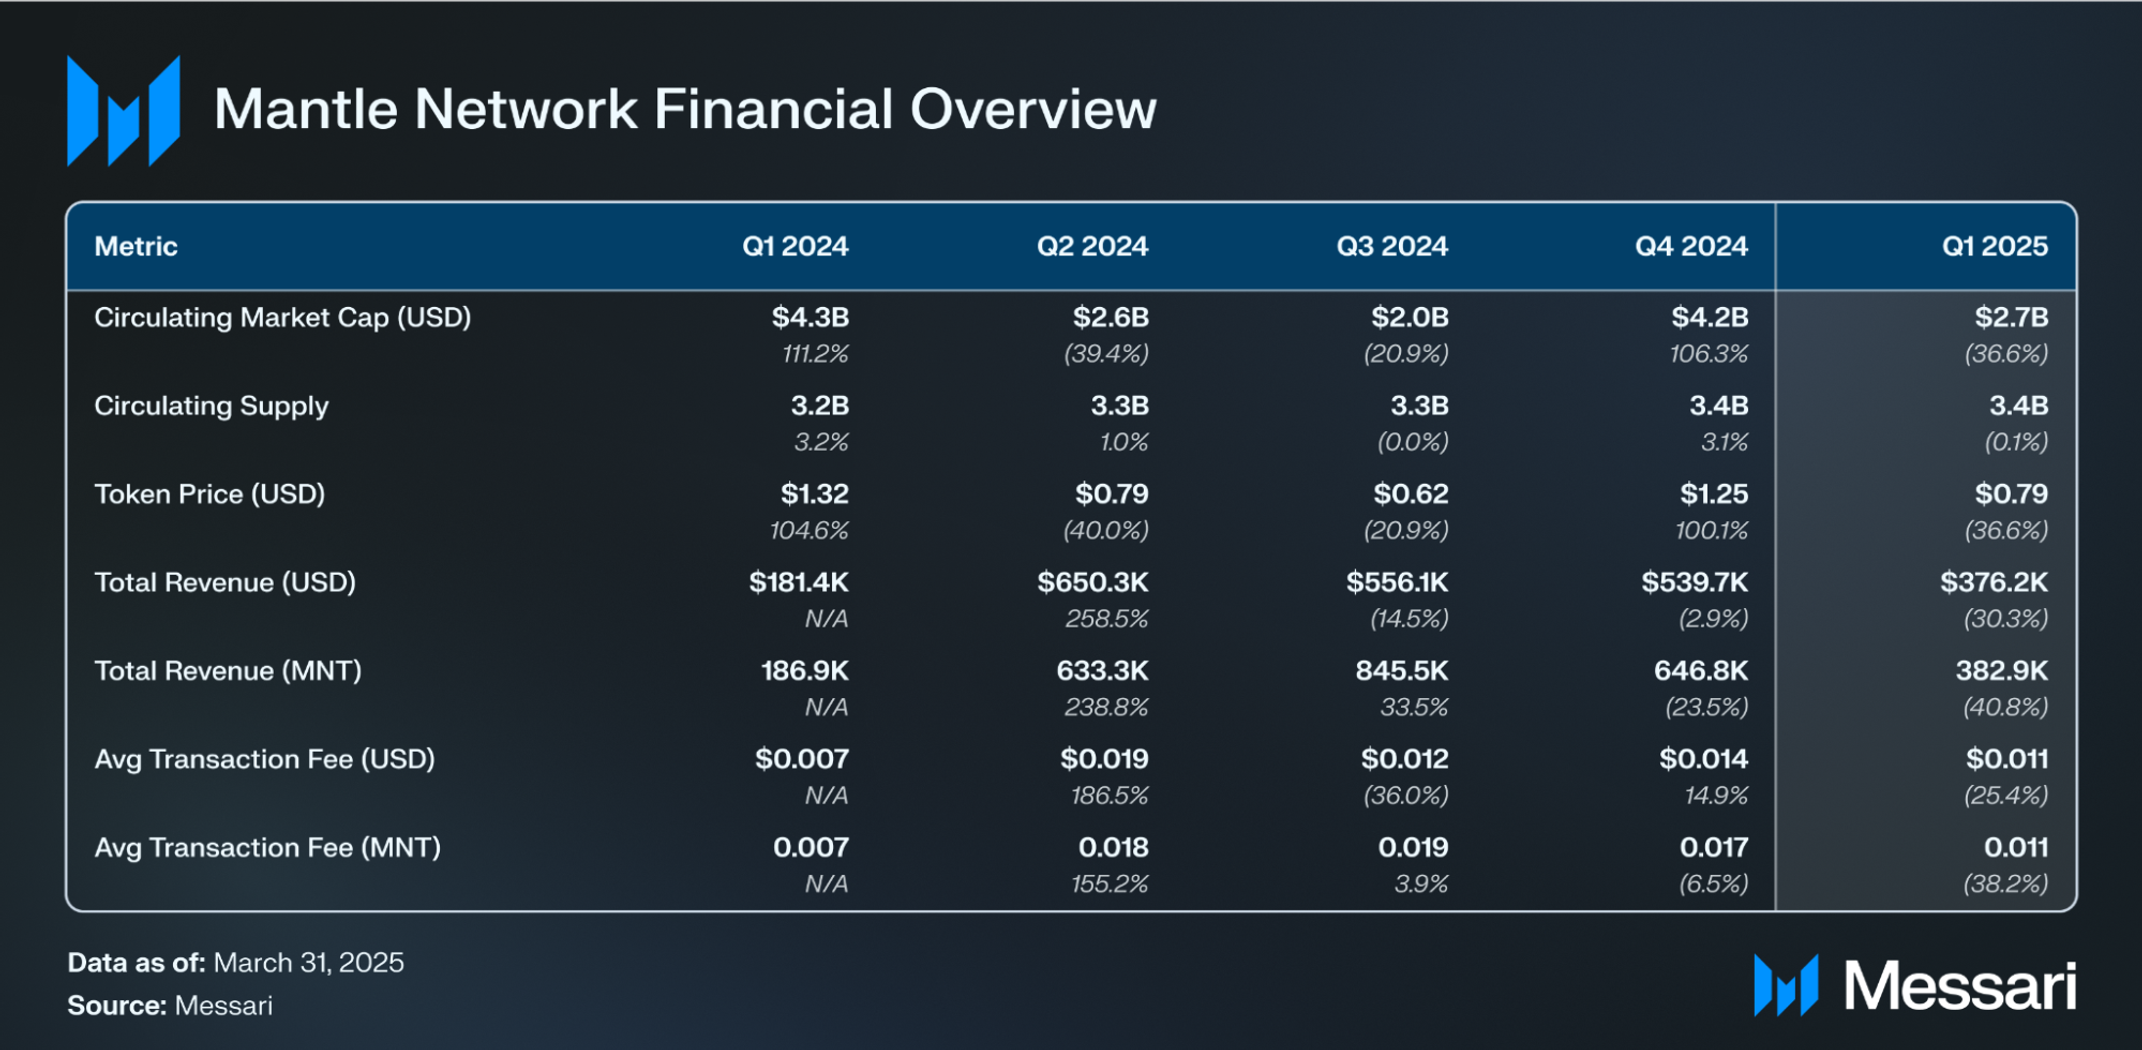Click the $2.7B market cap value

coord(2011,318)
